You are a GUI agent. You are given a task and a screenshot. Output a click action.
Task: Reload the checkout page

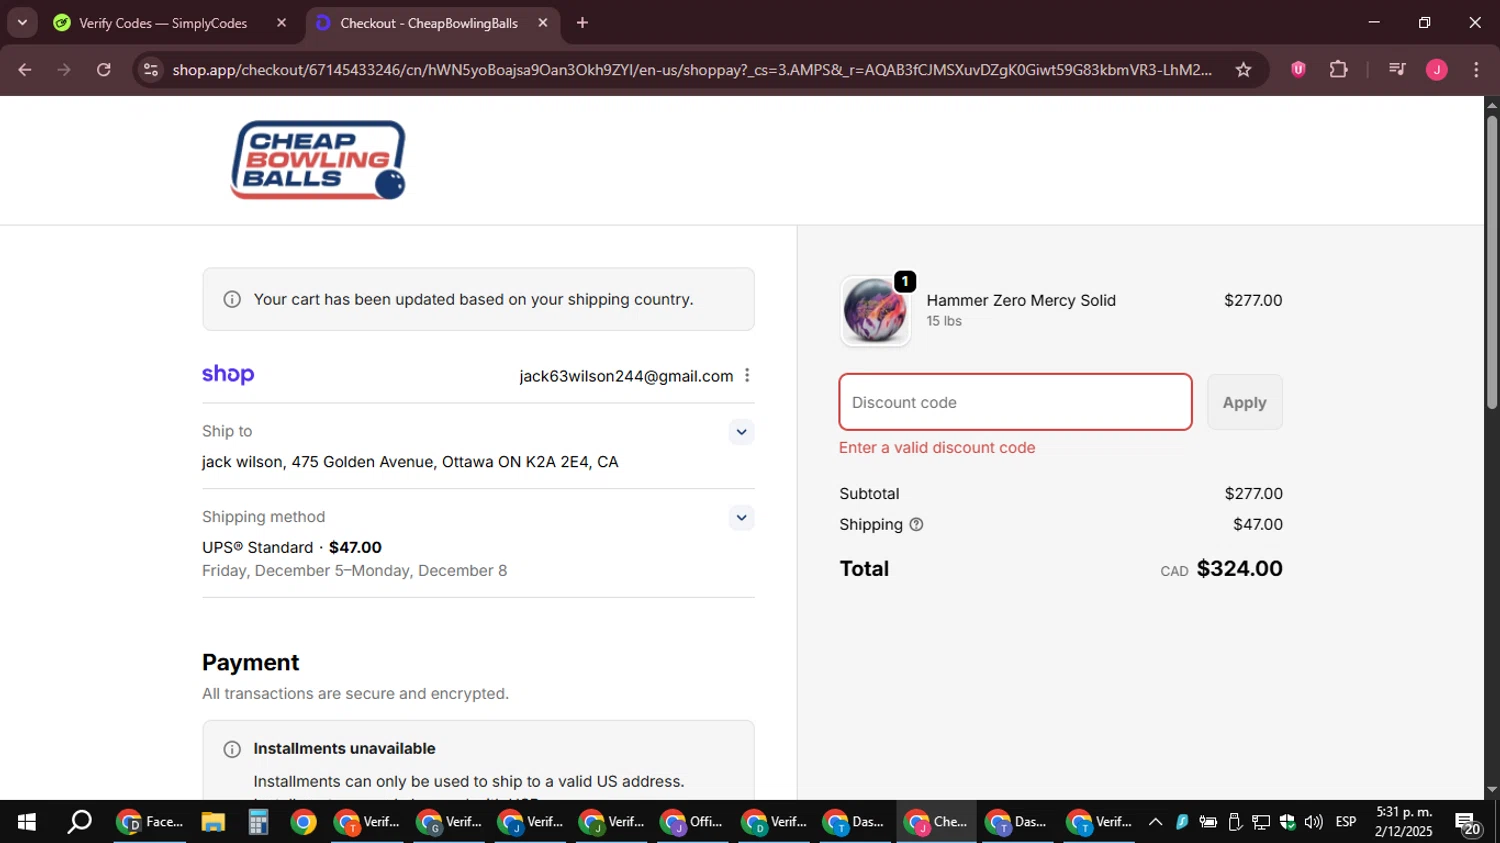[x=104, y=70]
